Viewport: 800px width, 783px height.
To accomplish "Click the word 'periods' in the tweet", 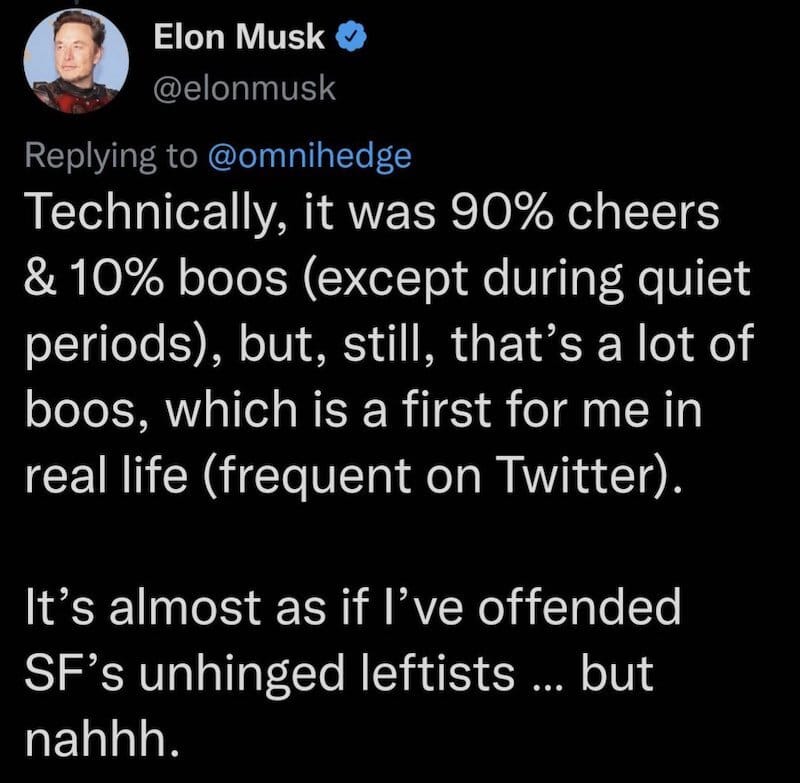I will (x=105, y=346).
